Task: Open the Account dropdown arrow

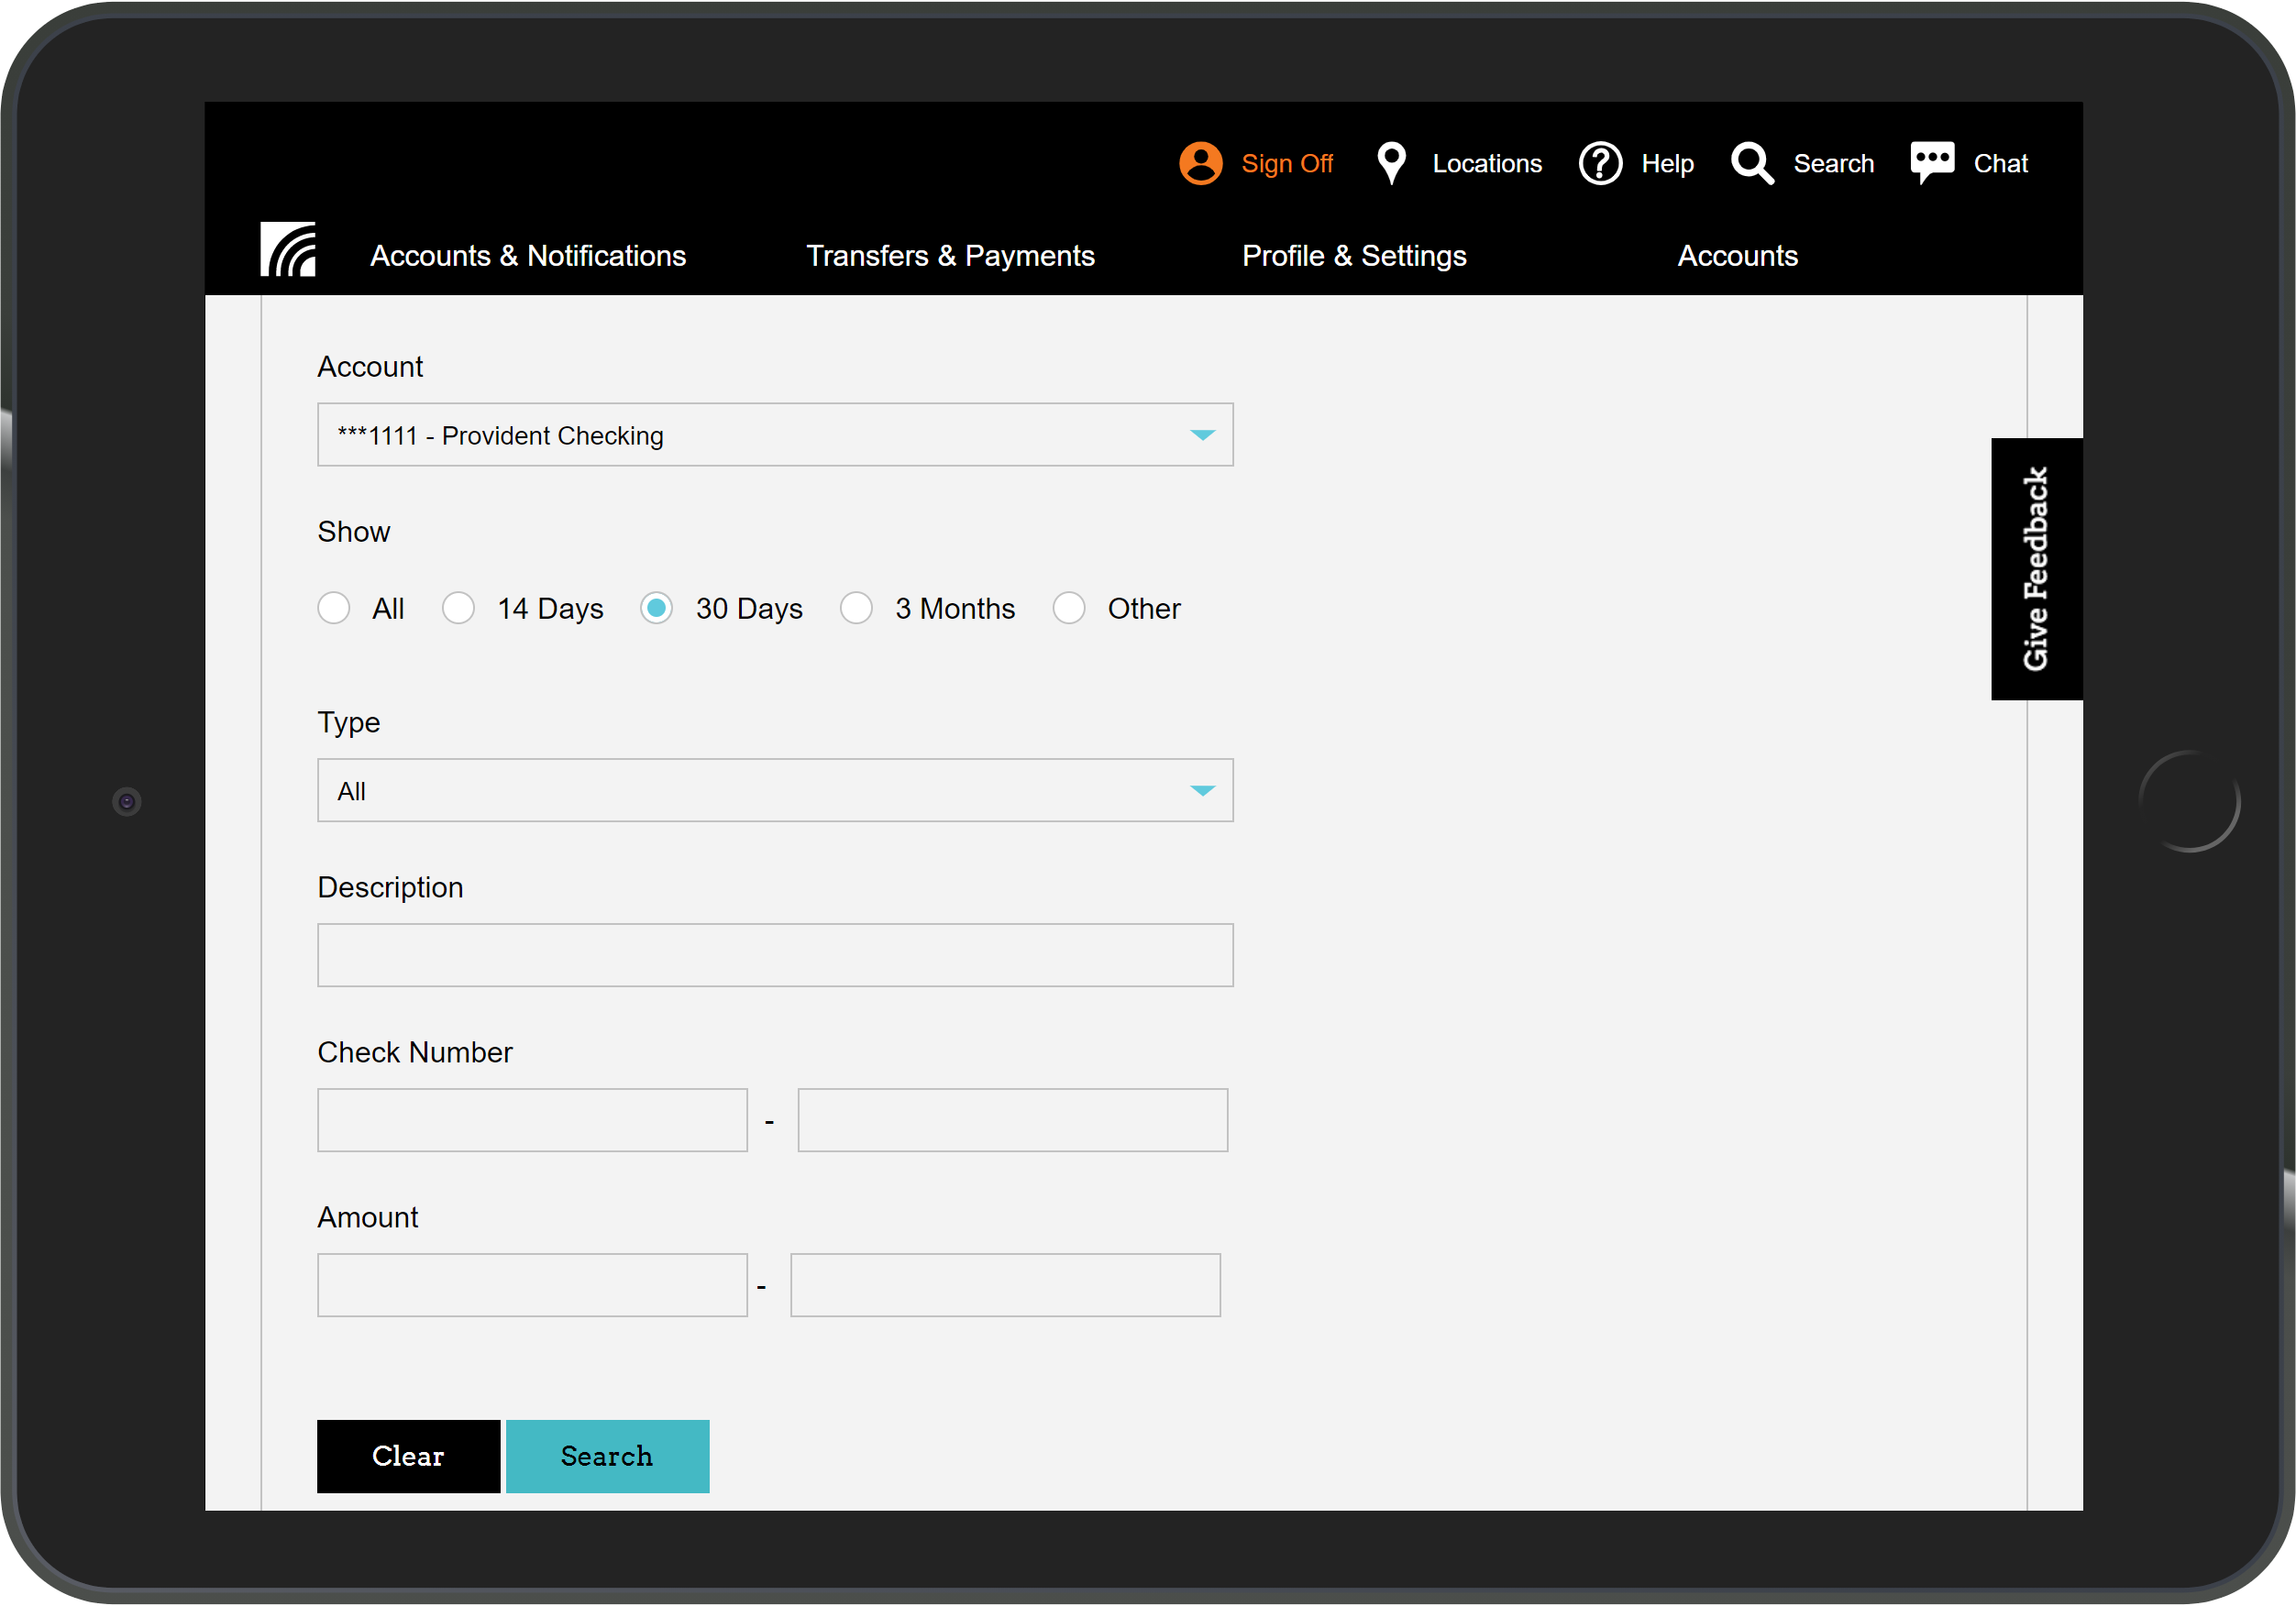Action: [x=1202, y=434]
